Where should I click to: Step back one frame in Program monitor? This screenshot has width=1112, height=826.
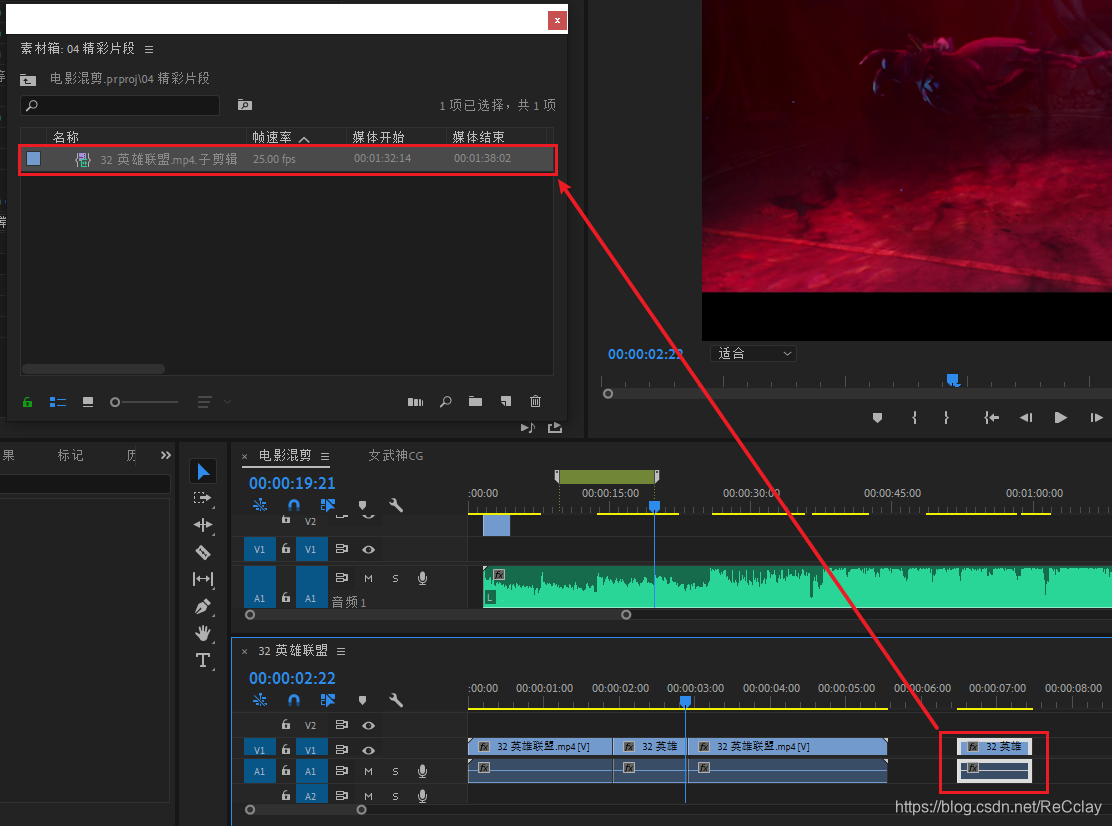pyautogui.click(x=1025, y=418)
